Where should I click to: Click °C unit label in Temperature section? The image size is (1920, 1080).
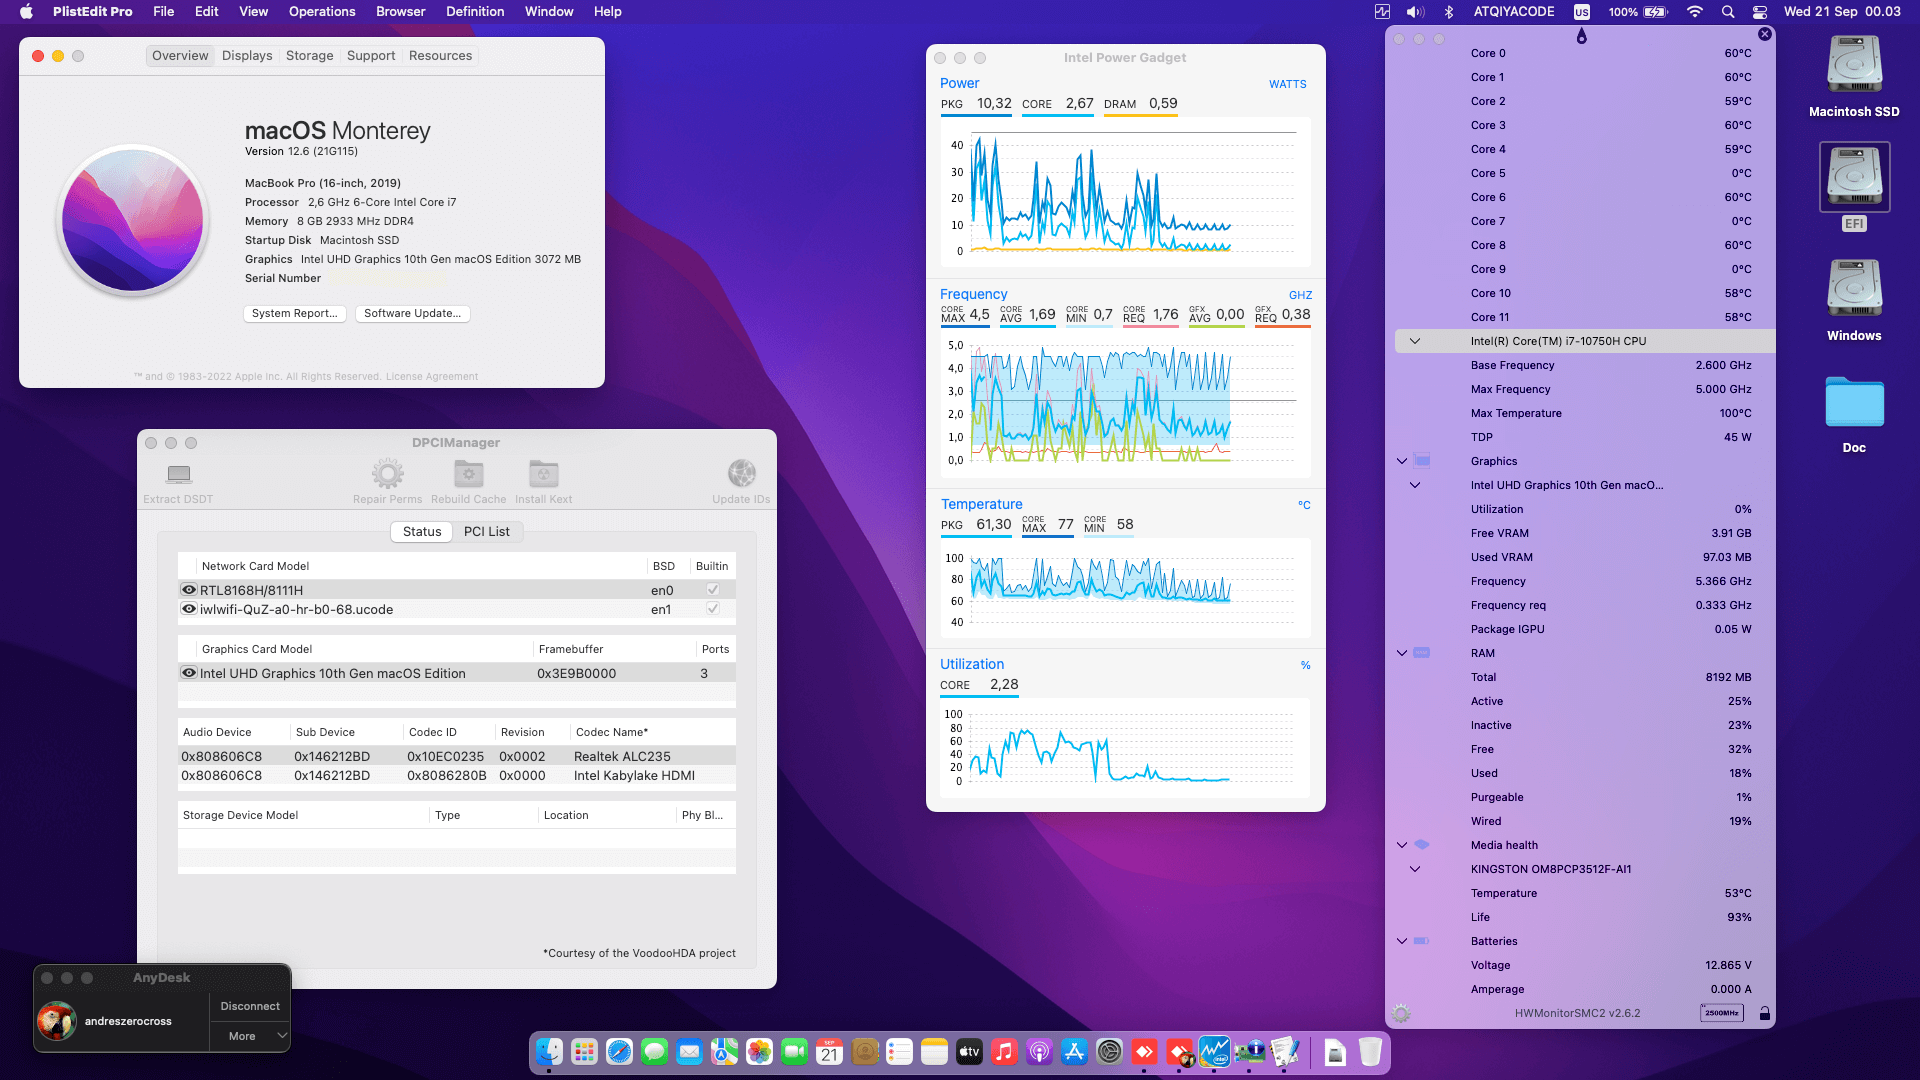click(1304, 505)
